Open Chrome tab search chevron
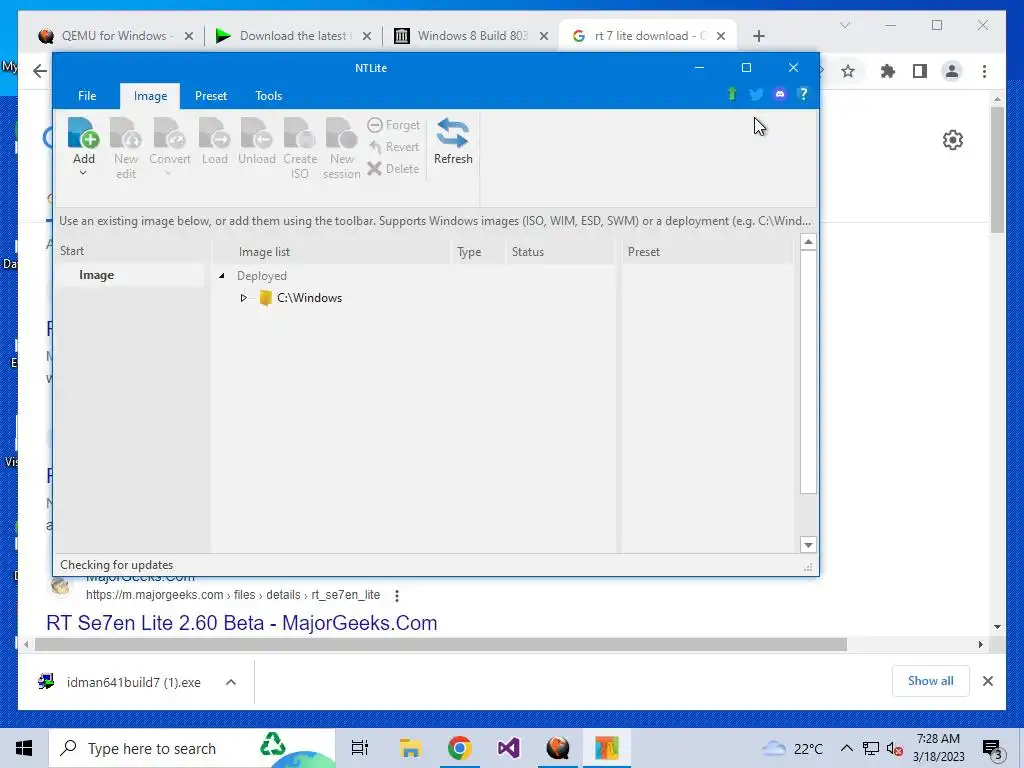This screenshot has width=1024, height=768. [845, 25]
